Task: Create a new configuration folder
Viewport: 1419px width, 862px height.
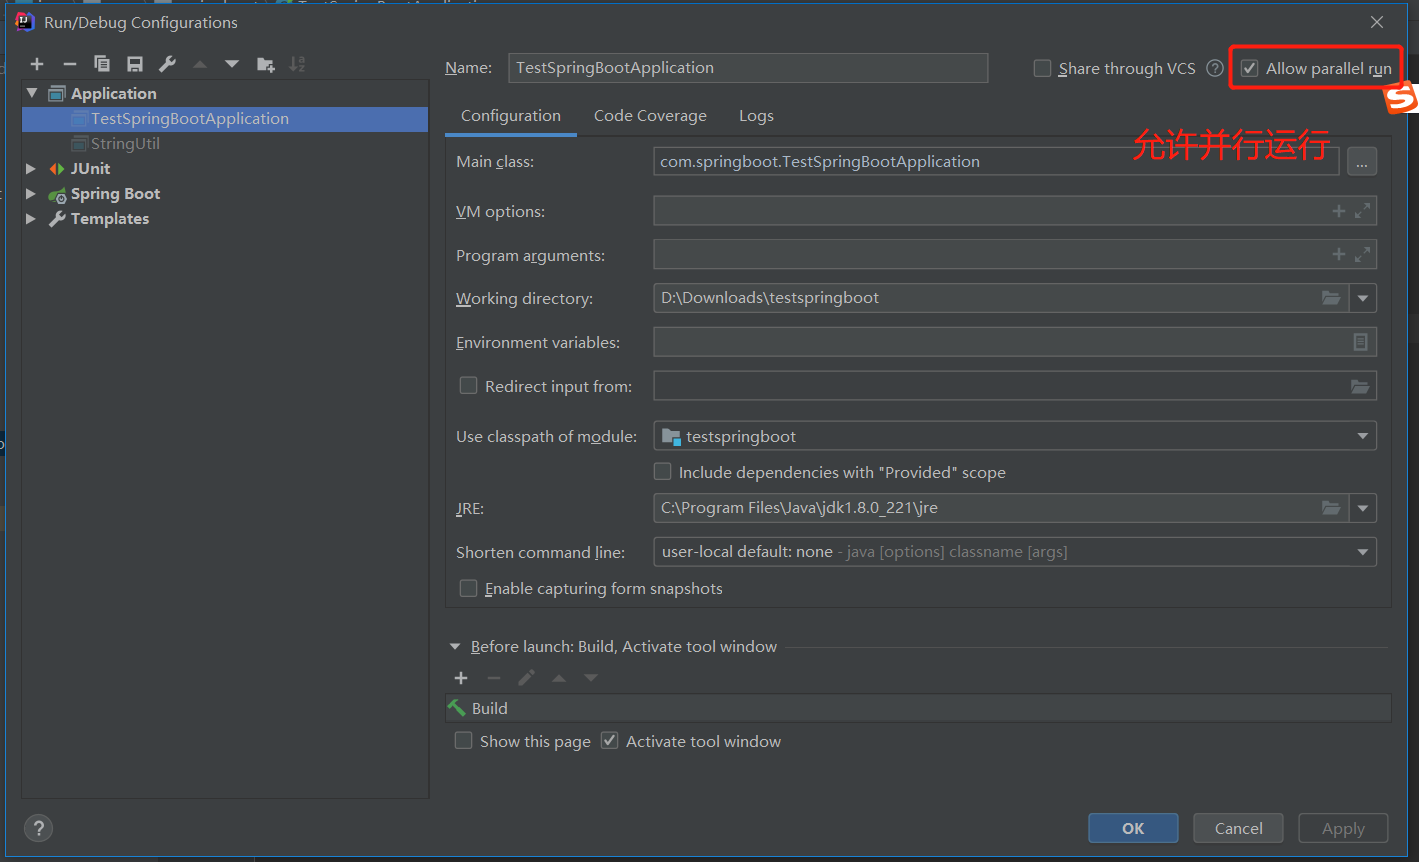Action: [x=265, y=63]
